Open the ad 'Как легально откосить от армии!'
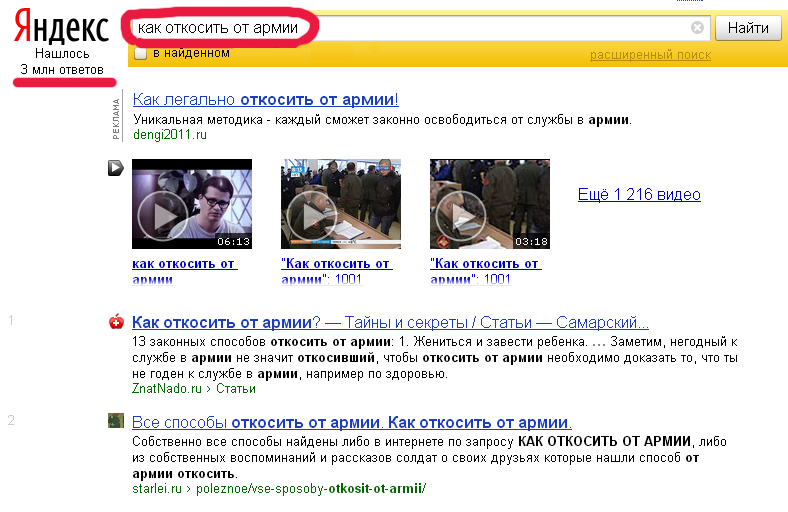The width and height of the screenshot is (788, 512). click(265, 99)
